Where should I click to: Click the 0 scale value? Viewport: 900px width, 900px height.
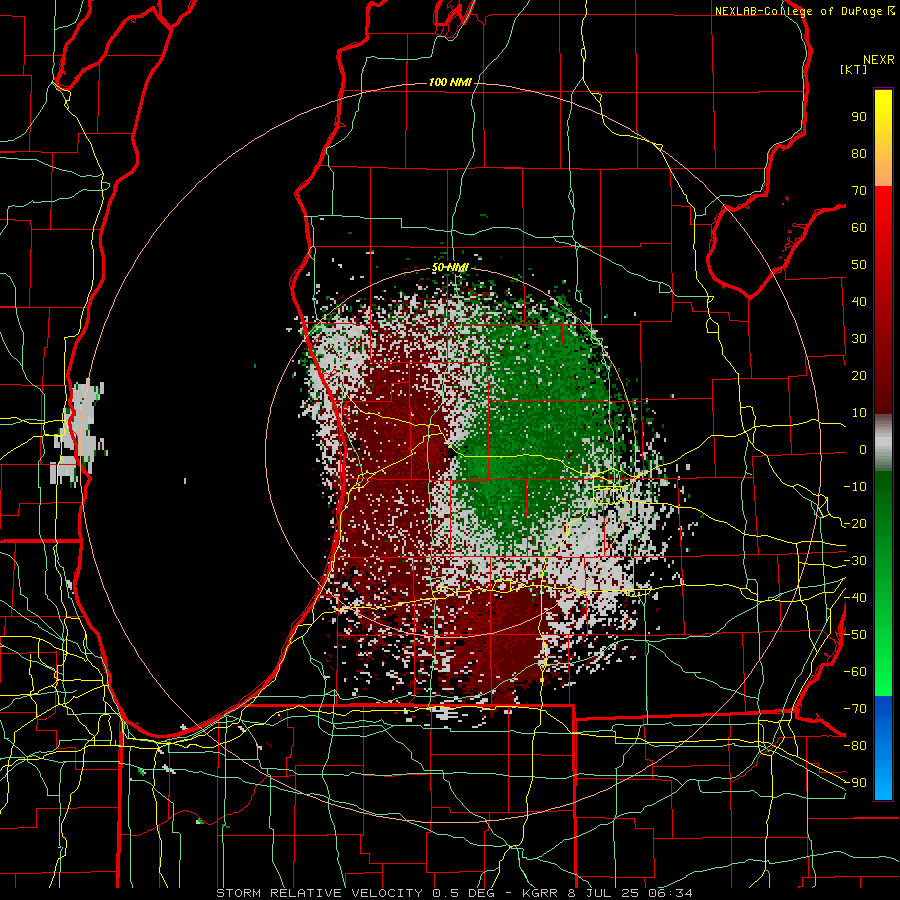863,449
